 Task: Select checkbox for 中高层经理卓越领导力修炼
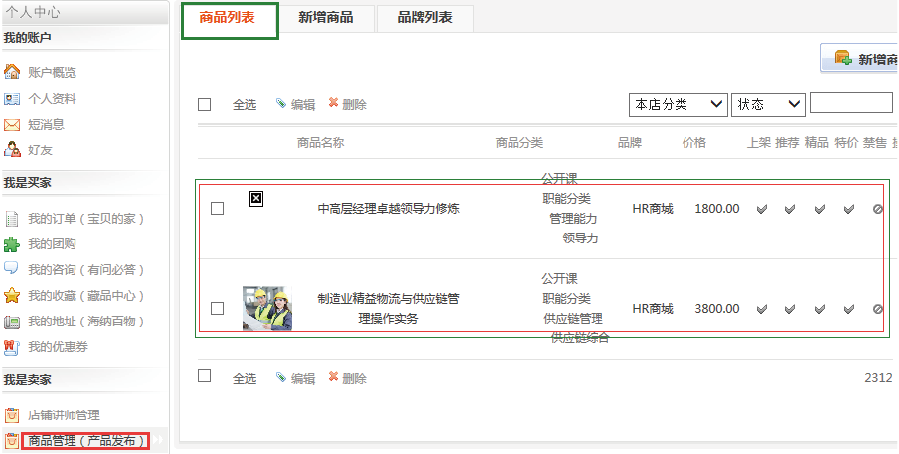218,209
